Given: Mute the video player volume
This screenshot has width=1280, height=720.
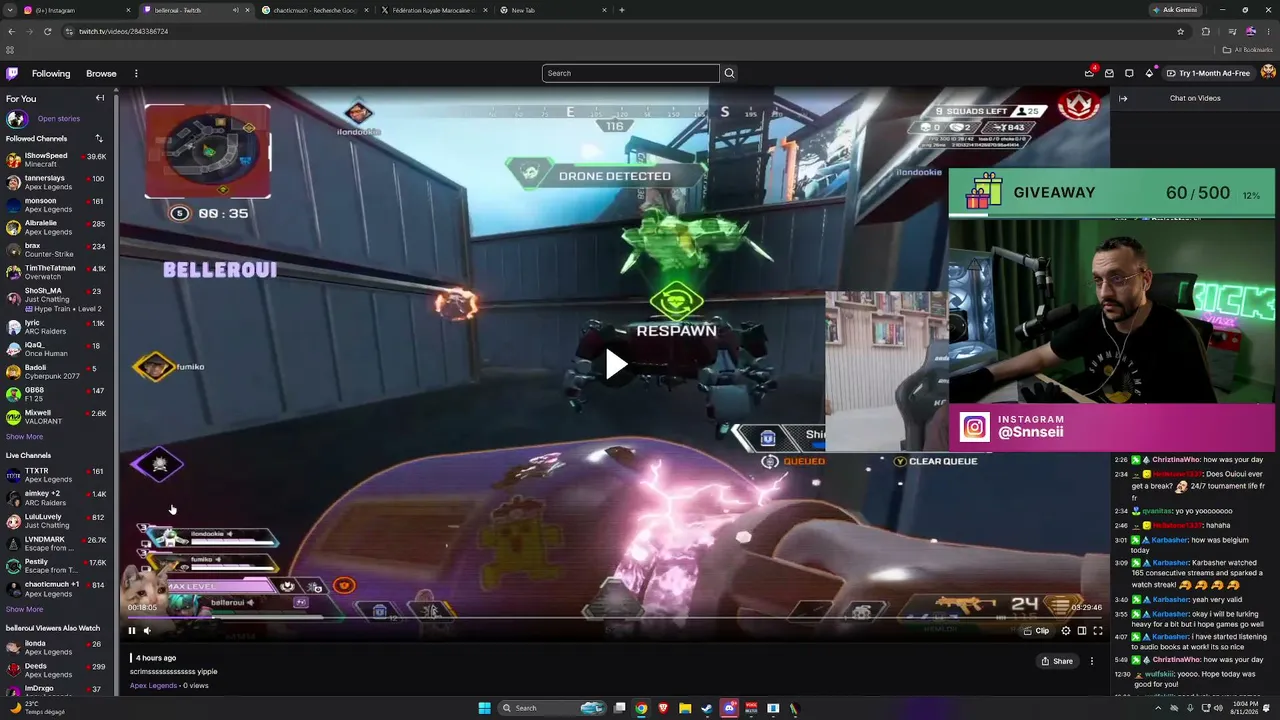Looking at the screenshot, I should point(147,631).
